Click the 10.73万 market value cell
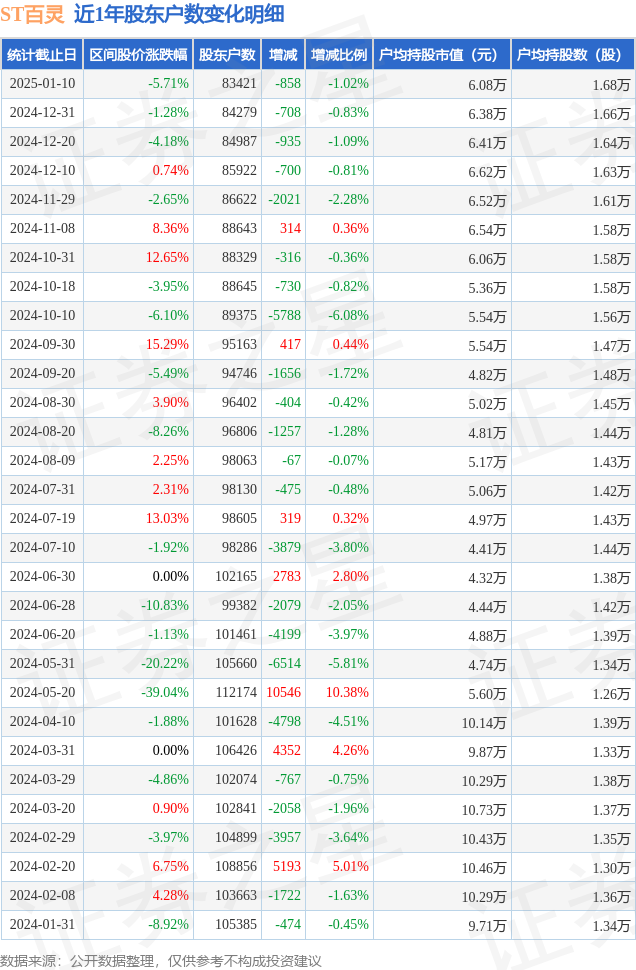Image resolution: width=636 pixels, height=970 pixels. (484, 809)
